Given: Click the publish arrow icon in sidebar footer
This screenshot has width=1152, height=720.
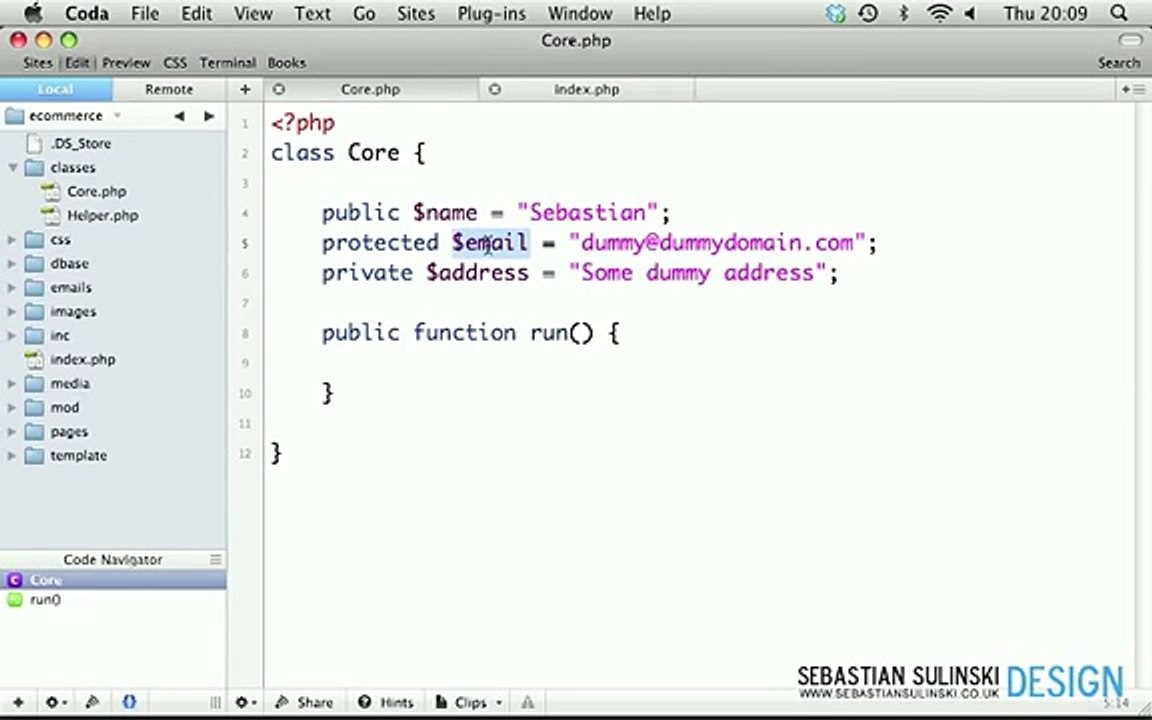Looking at the screenshot, I should tap(93, 702).
